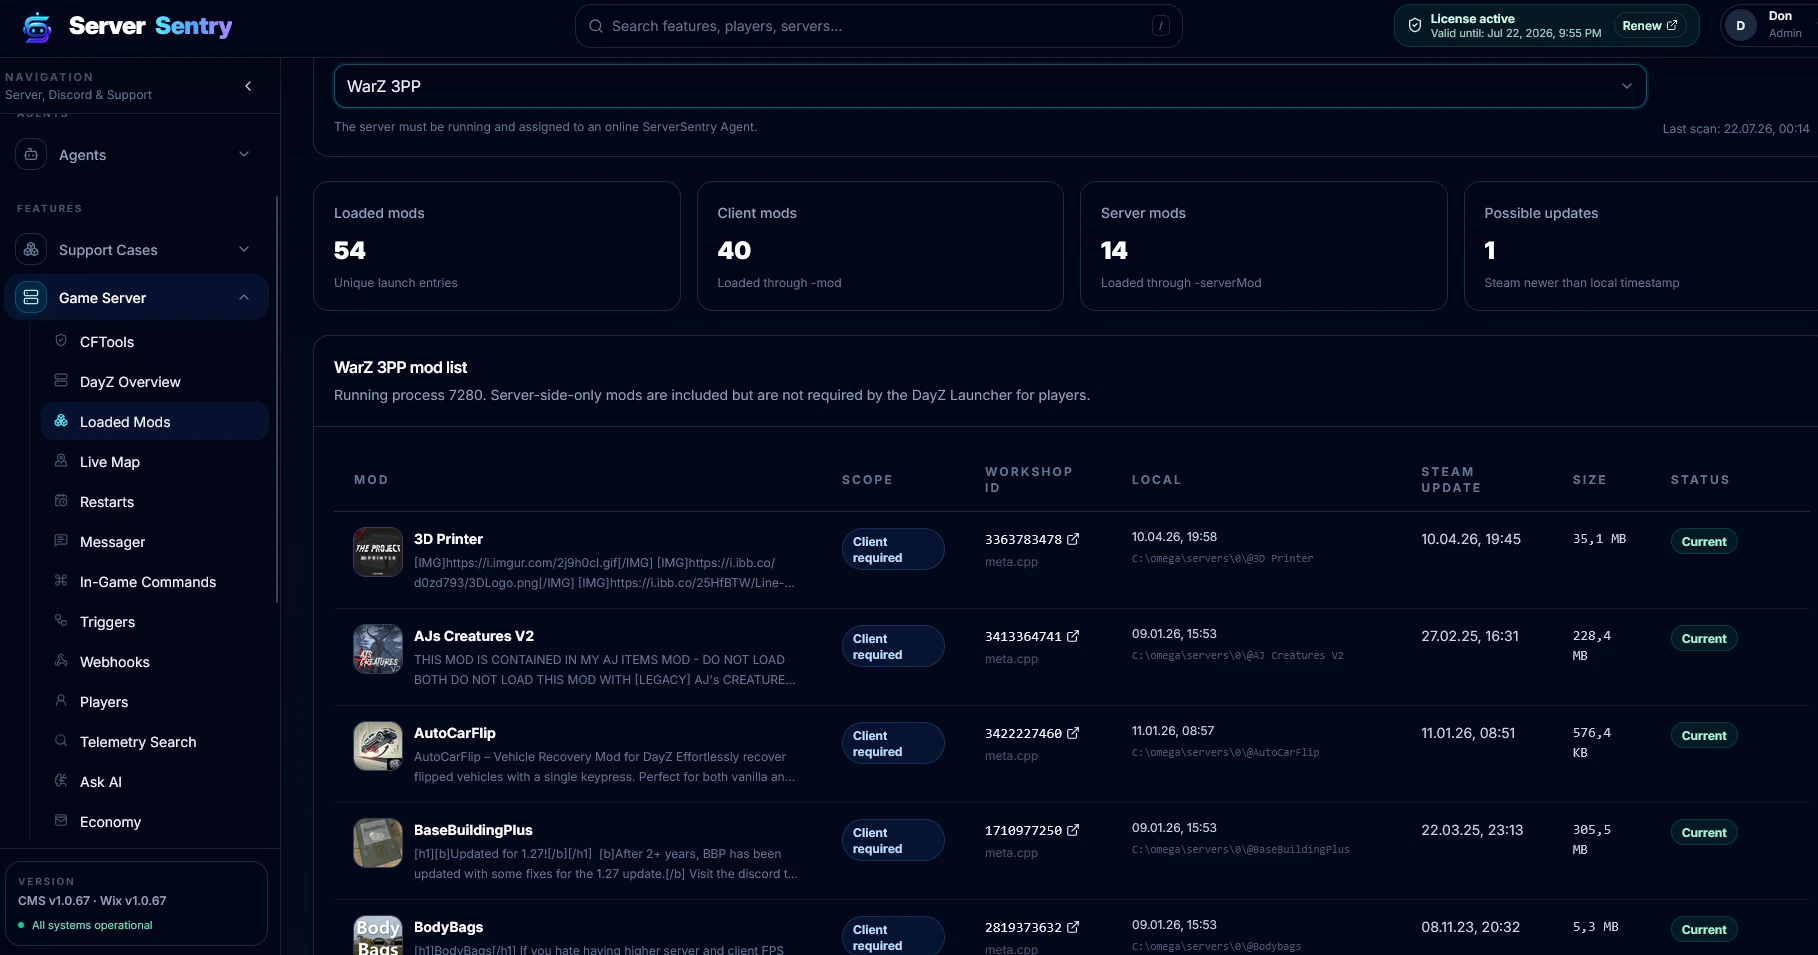Click the MOD column header
This screenshot has width=1818, height=955.
pyautogui.click(x=371, y=480)
